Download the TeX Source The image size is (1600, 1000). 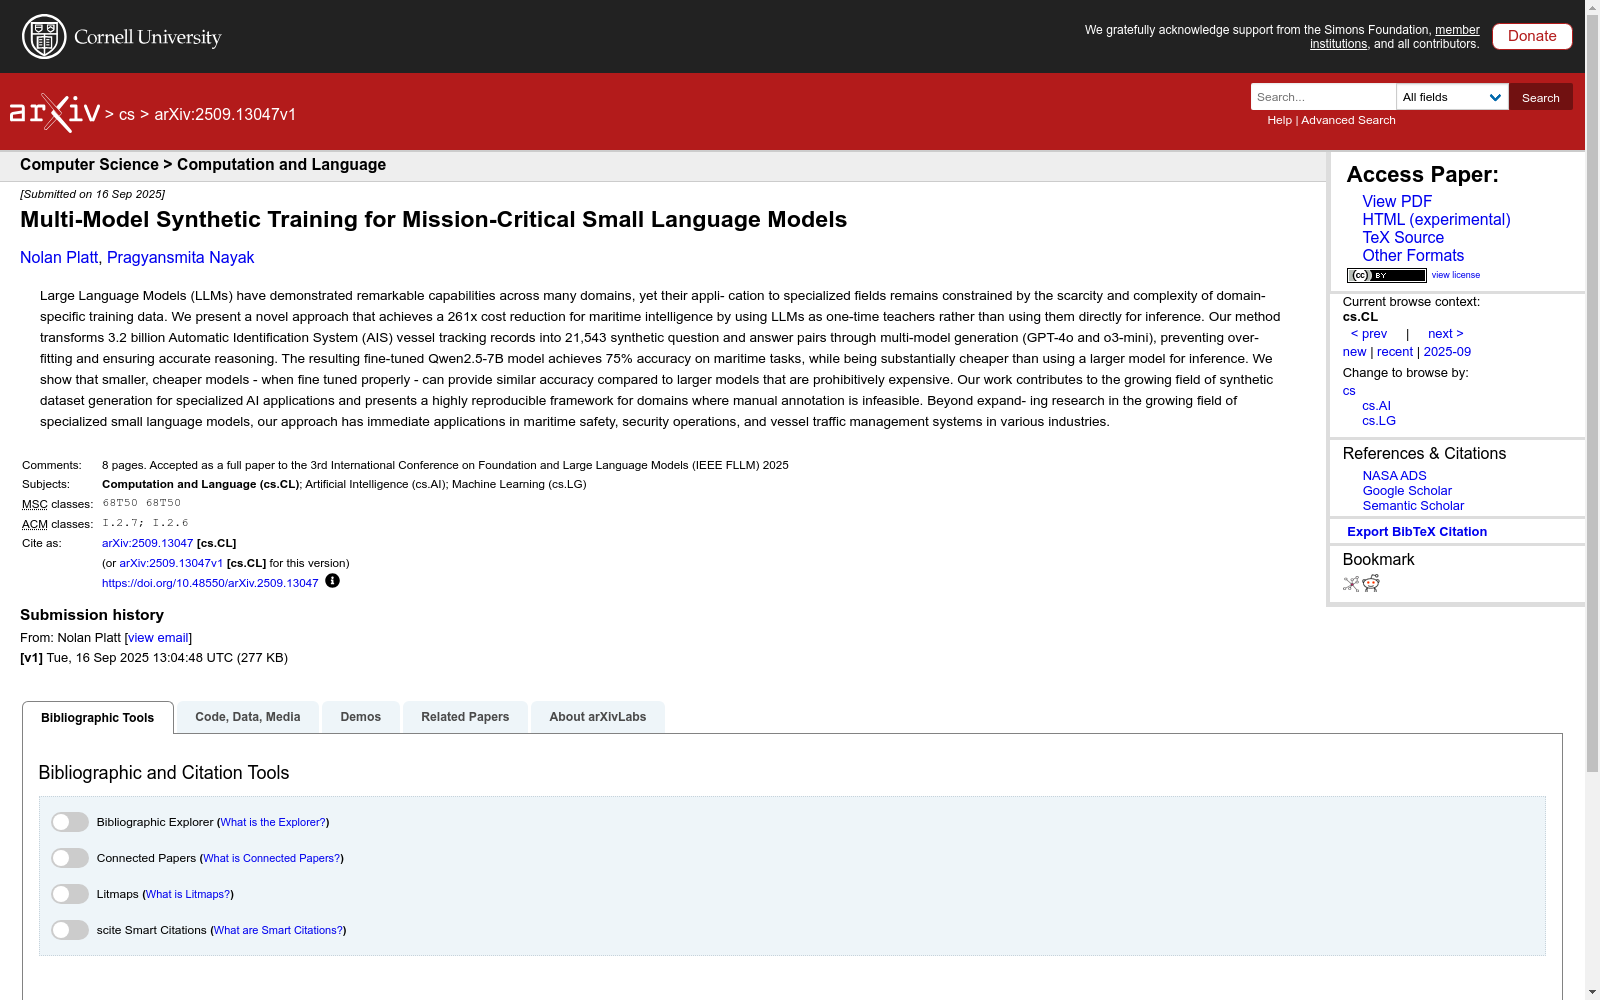pos(1403,238)
